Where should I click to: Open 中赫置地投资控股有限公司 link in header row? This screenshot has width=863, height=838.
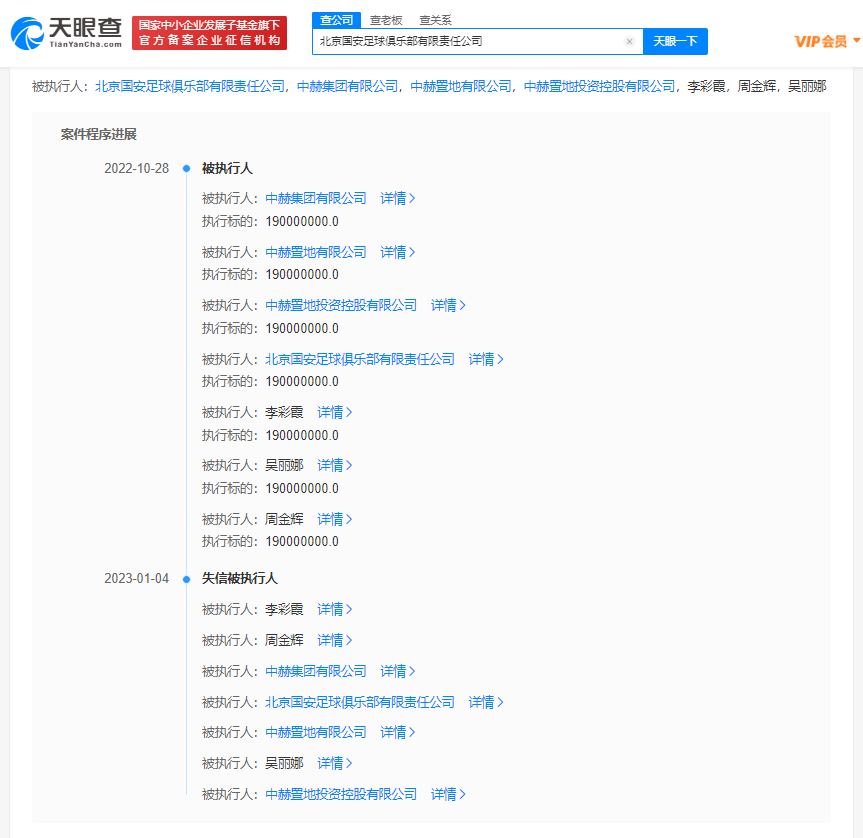(x=600, y=87)
